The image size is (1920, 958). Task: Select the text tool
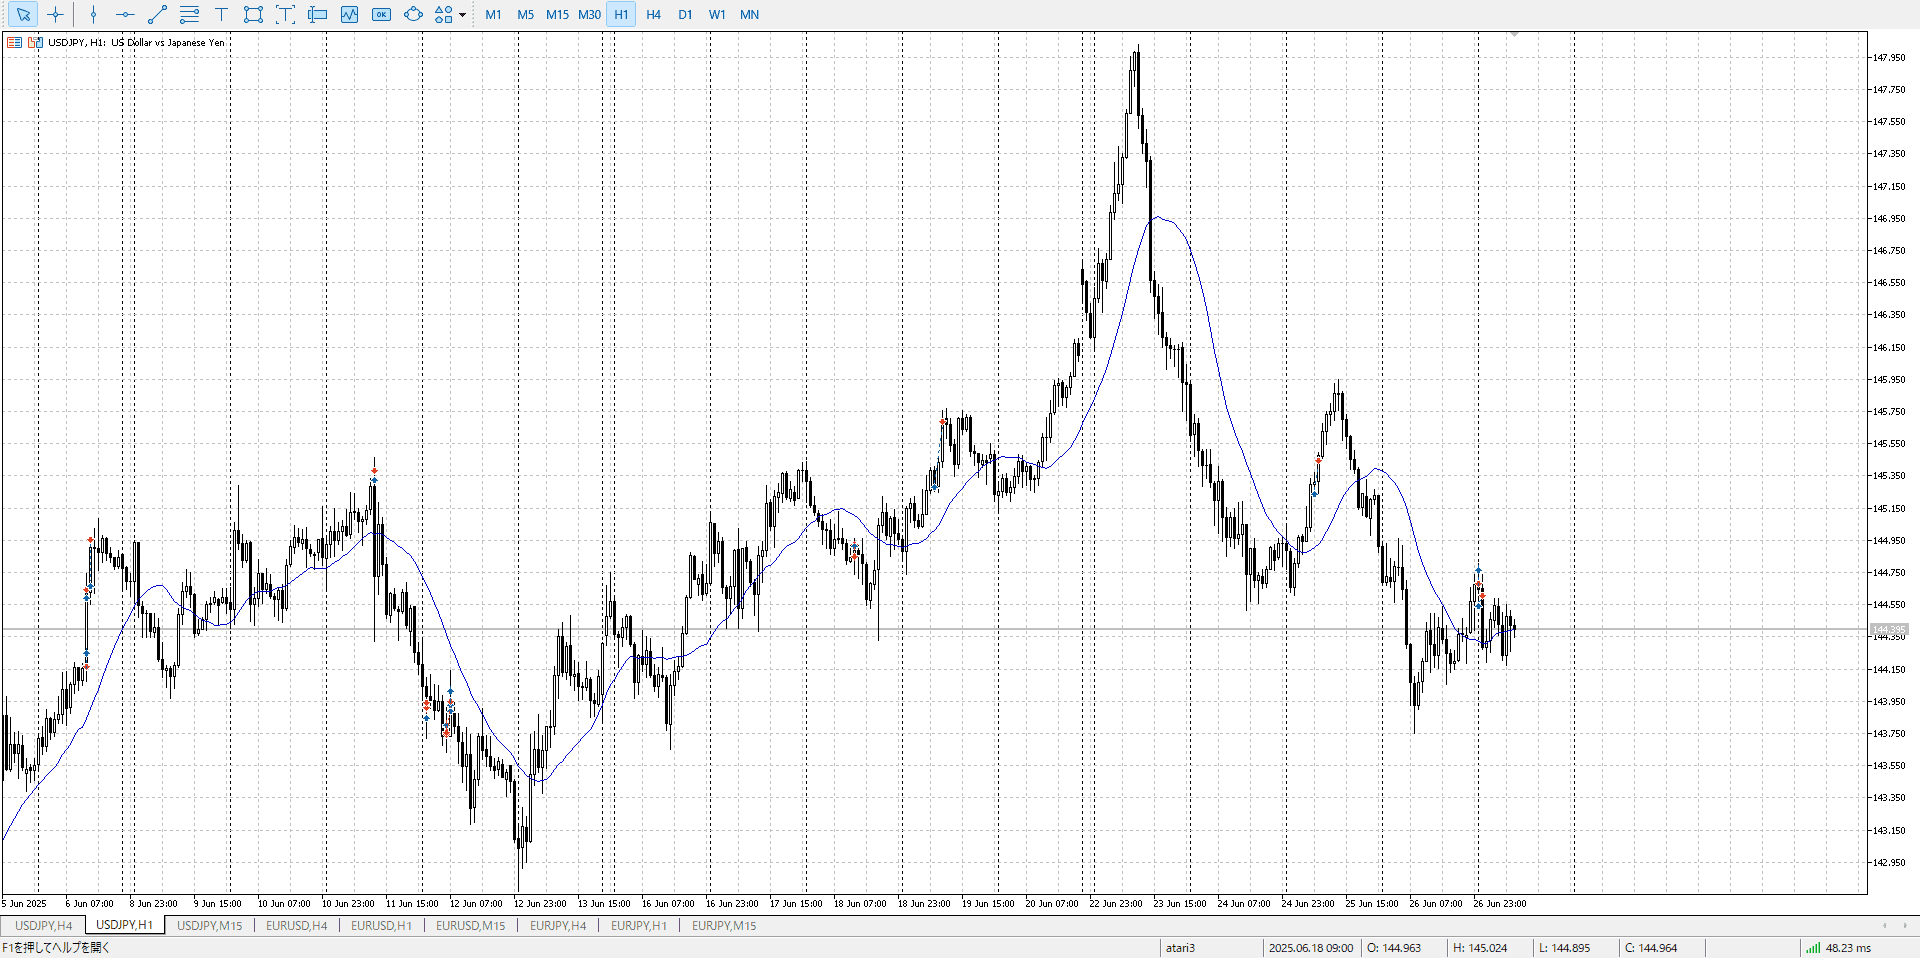(221, 15)
